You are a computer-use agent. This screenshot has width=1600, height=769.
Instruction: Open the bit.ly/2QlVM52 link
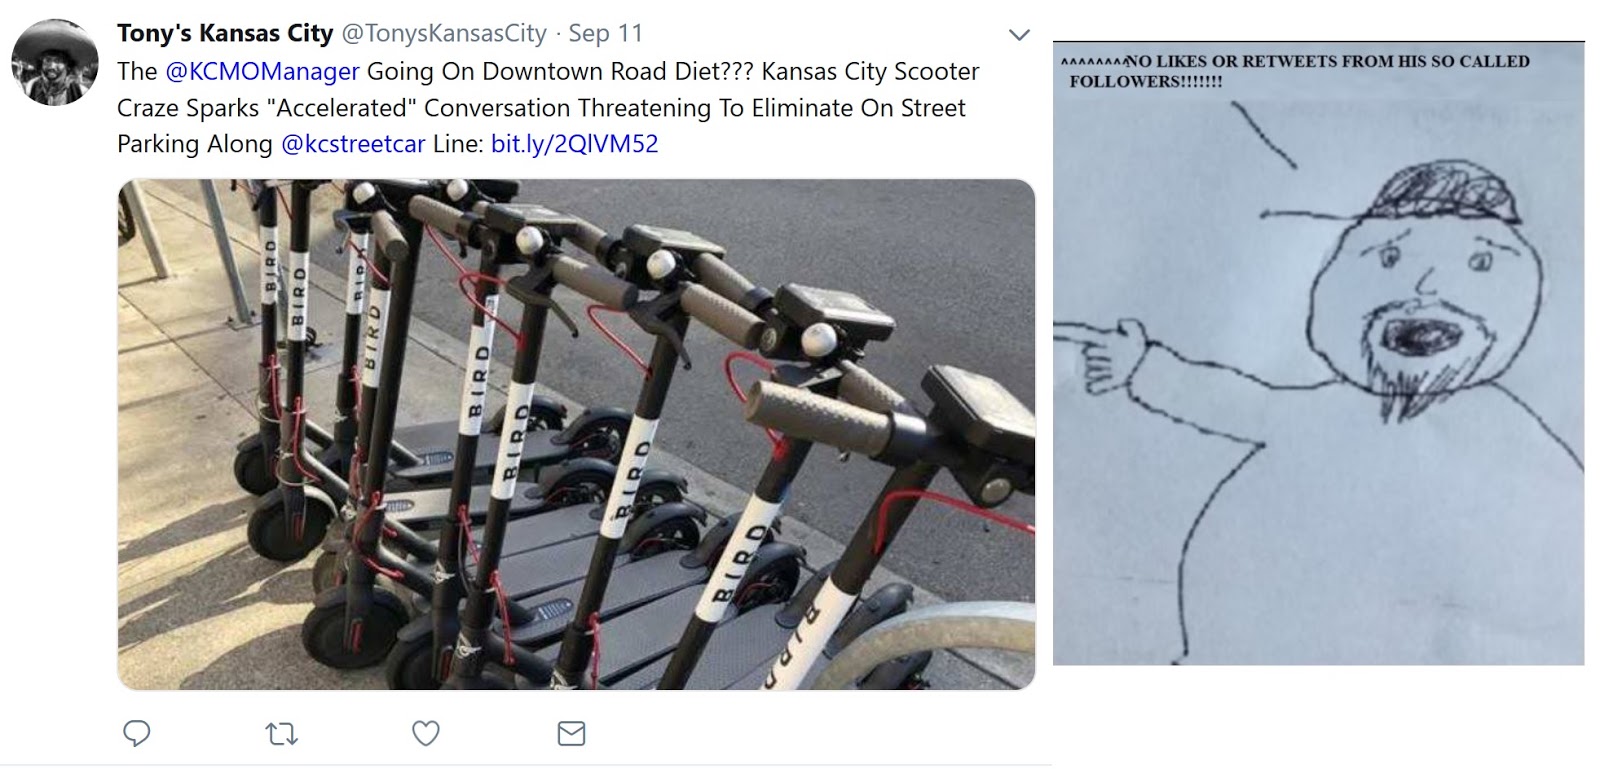(x=574, y=143)
